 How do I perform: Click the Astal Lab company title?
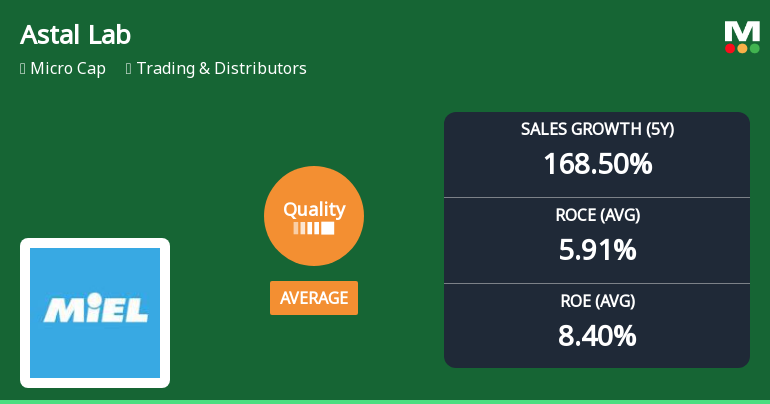coord(75,34)
